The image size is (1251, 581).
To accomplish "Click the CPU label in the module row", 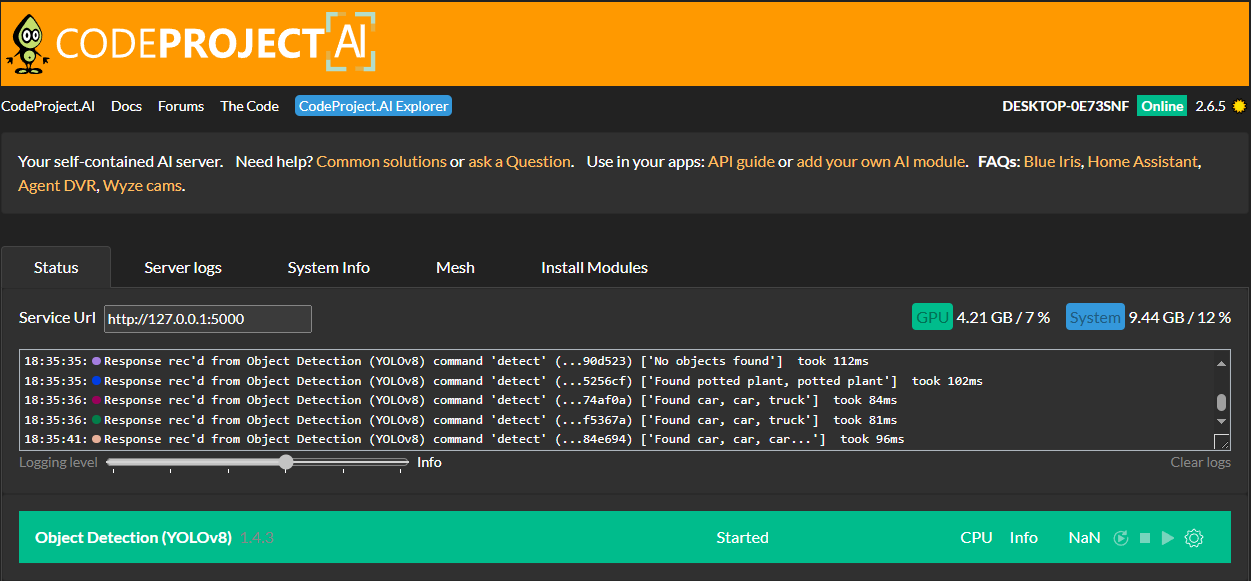I will (976, 538).
